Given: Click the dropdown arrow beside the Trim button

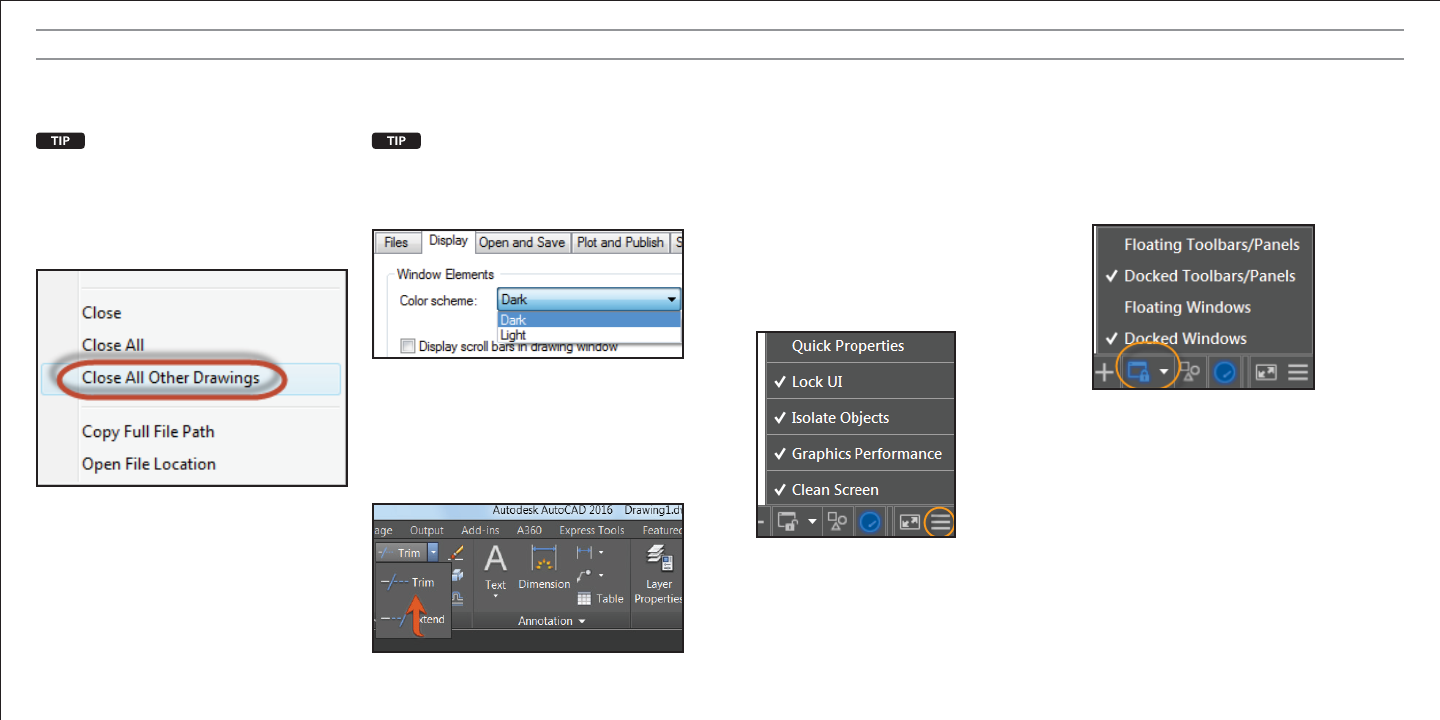Looking at the screenshot, I should pos(433,552).
